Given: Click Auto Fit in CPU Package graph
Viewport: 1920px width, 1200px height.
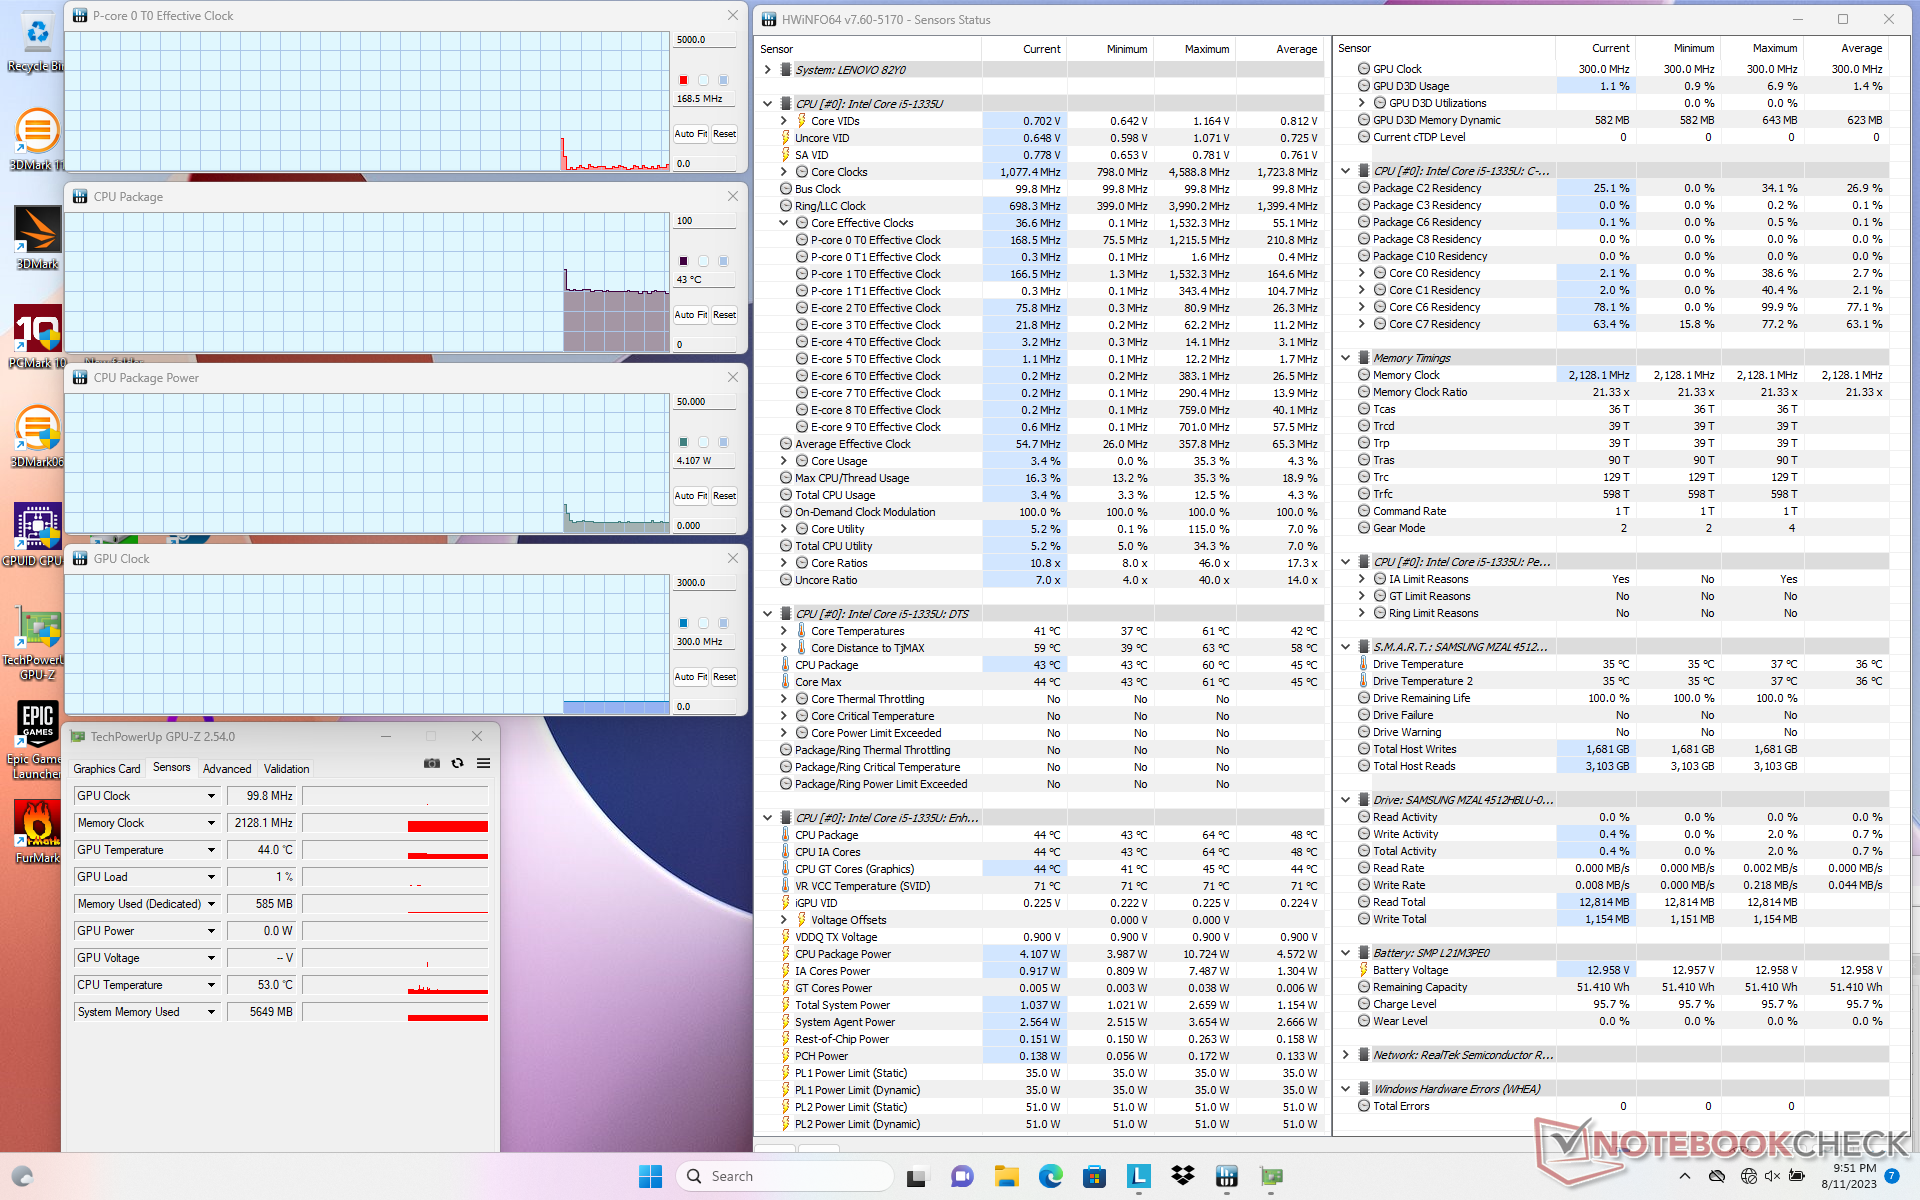Looking at the screenshot, I should coord(690,315).
